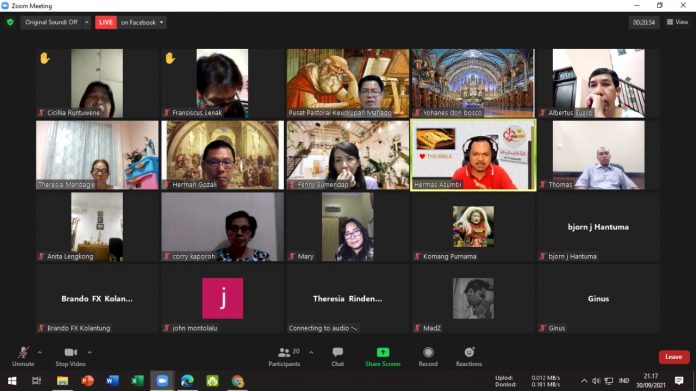696x391 pixels.
Task: Open PowerPoint from taskbar
Action: click(87, 381)
